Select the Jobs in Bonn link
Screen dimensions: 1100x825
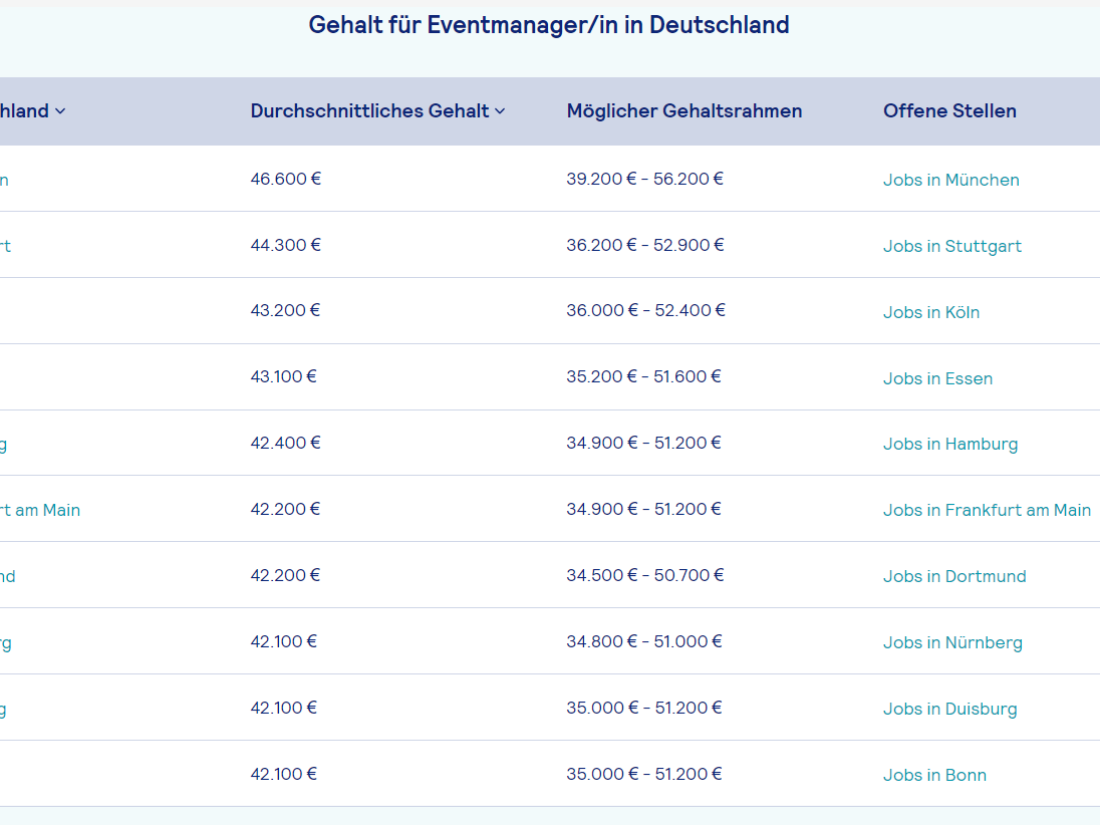coord(934,775)
